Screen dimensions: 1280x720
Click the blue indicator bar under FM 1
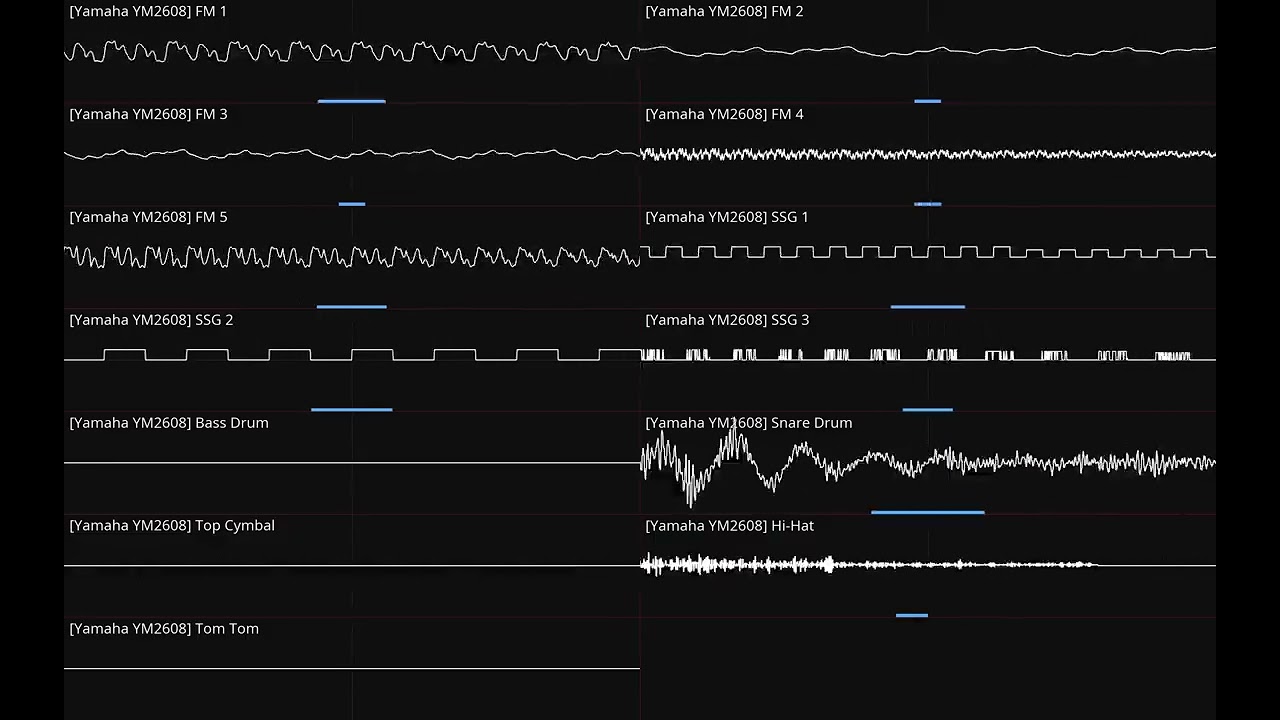coord(351,101)
